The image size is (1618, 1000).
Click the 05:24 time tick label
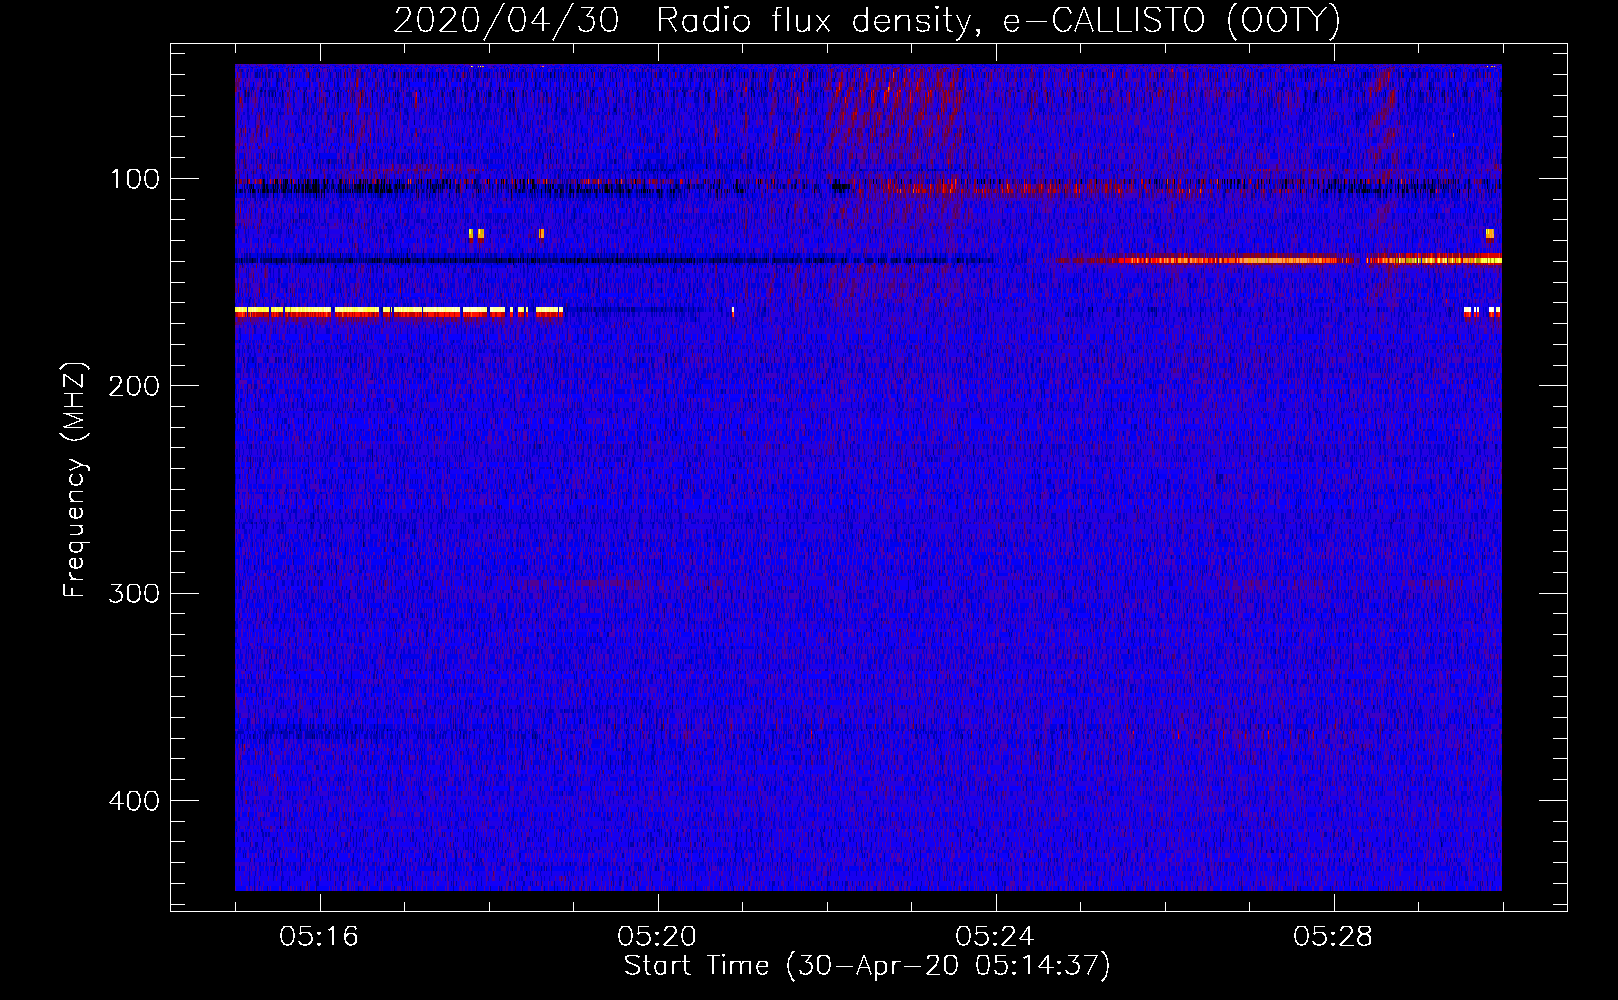click(995, 937)
